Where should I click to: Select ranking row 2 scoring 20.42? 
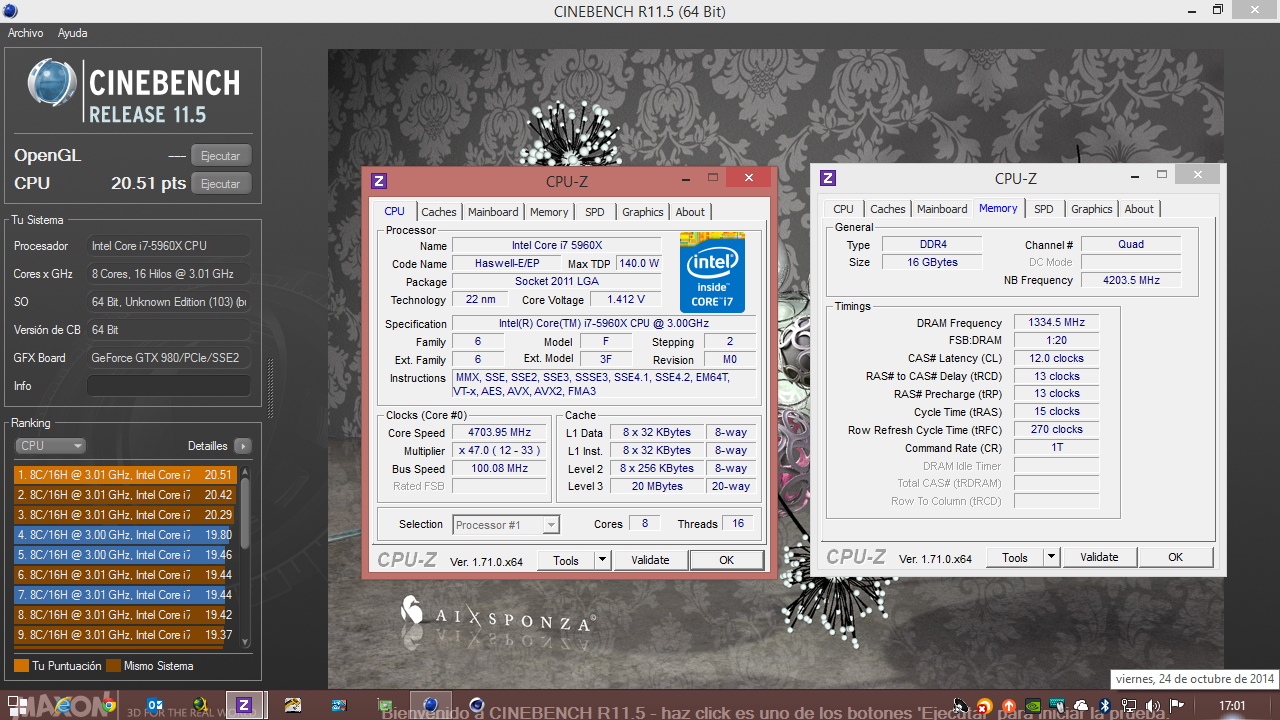coord(125,495)
